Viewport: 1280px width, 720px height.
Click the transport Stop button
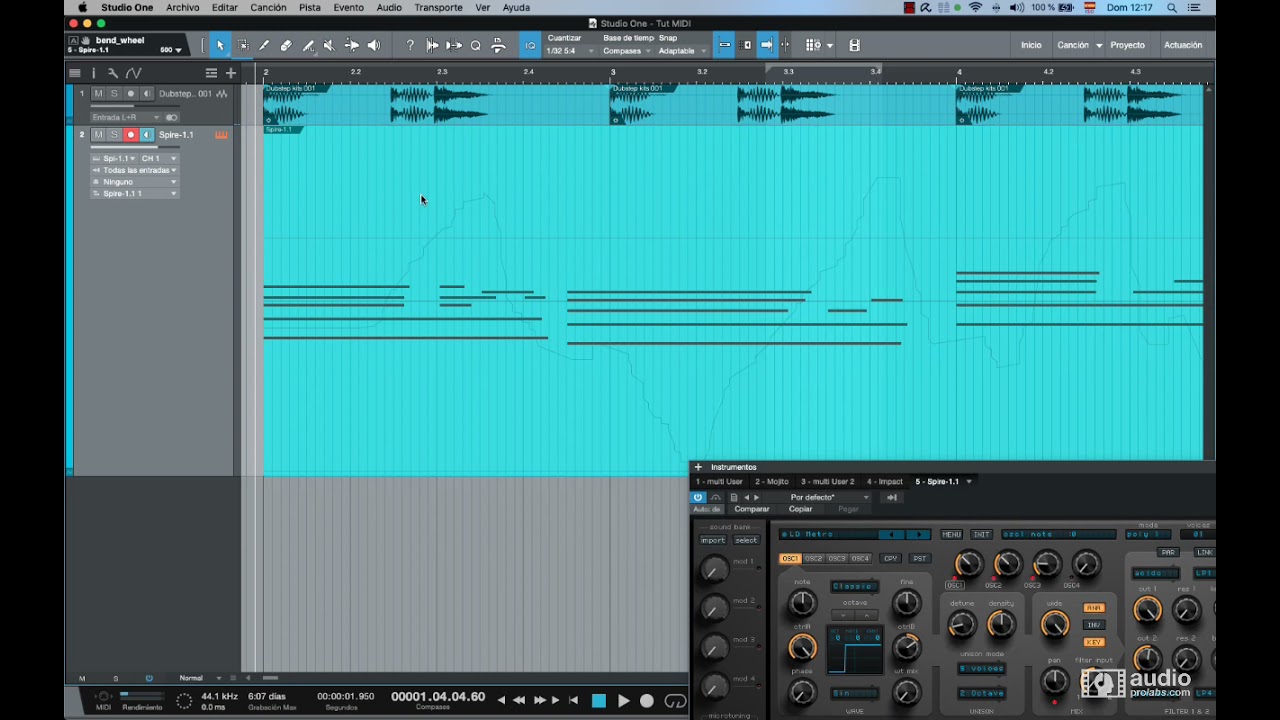(599, 701)
